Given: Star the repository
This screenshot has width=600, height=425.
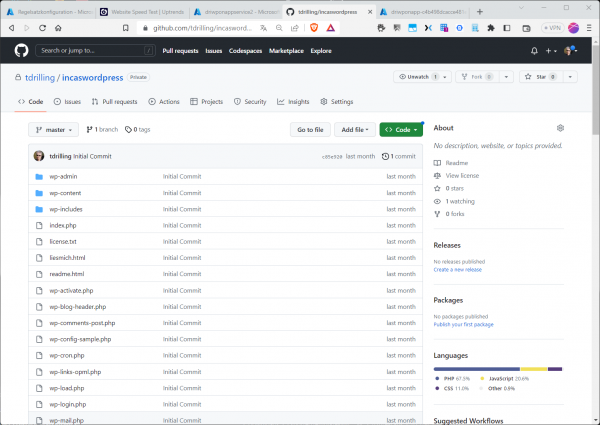Looking at the screenshot, I should click(541, 77).
